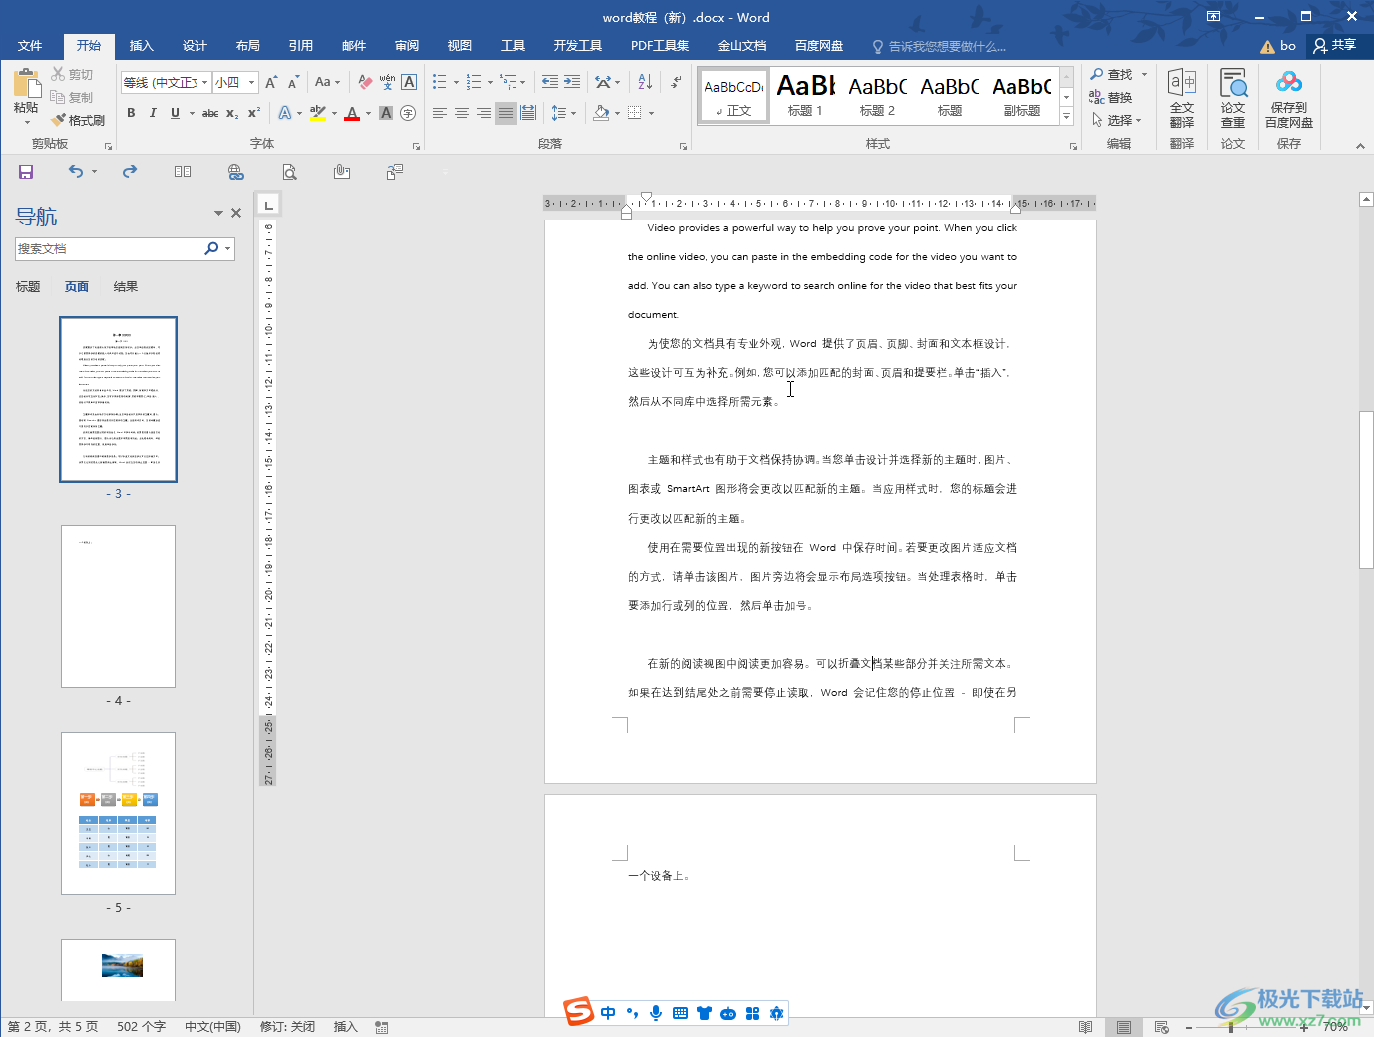Toggle italic formatting
1374x1037 pixels.
[153, 113]
